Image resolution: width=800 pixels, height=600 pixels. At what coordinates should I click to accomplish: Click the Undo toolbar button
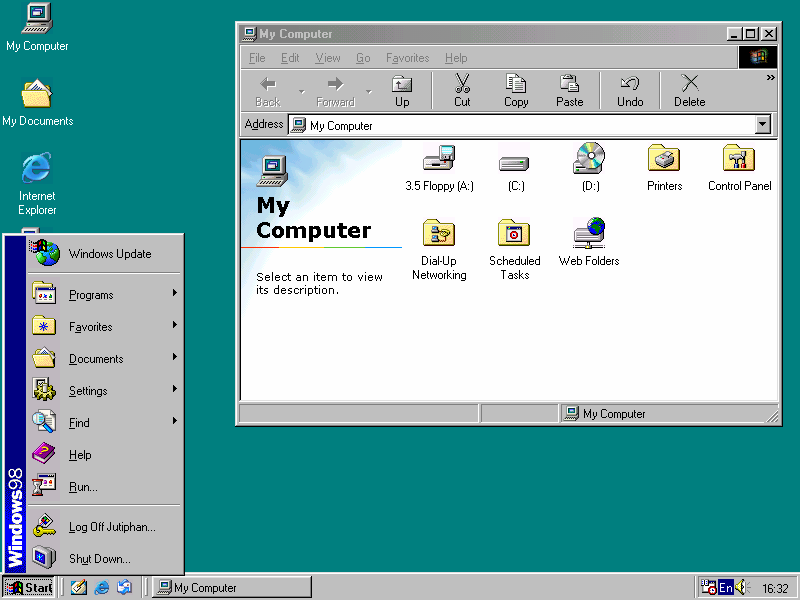tap(630, 91)
